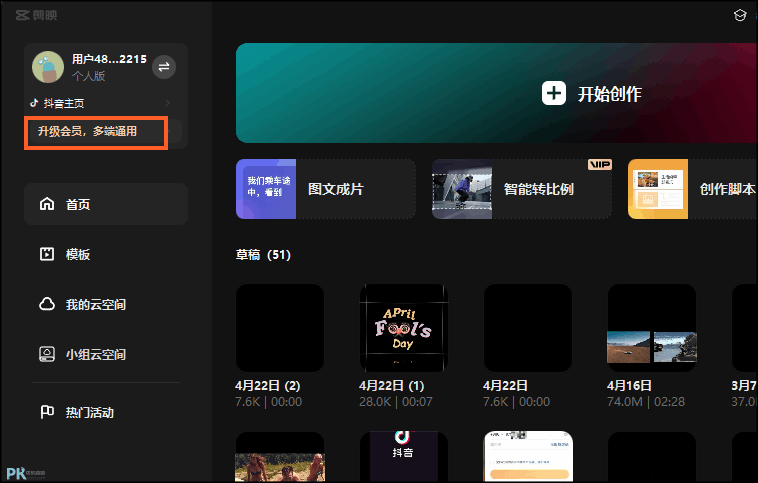This screenshot has width=758, height=483.
Task: Click the flag icon beside 热门活动
Action: pyautogui.click(x=47, y=412)
